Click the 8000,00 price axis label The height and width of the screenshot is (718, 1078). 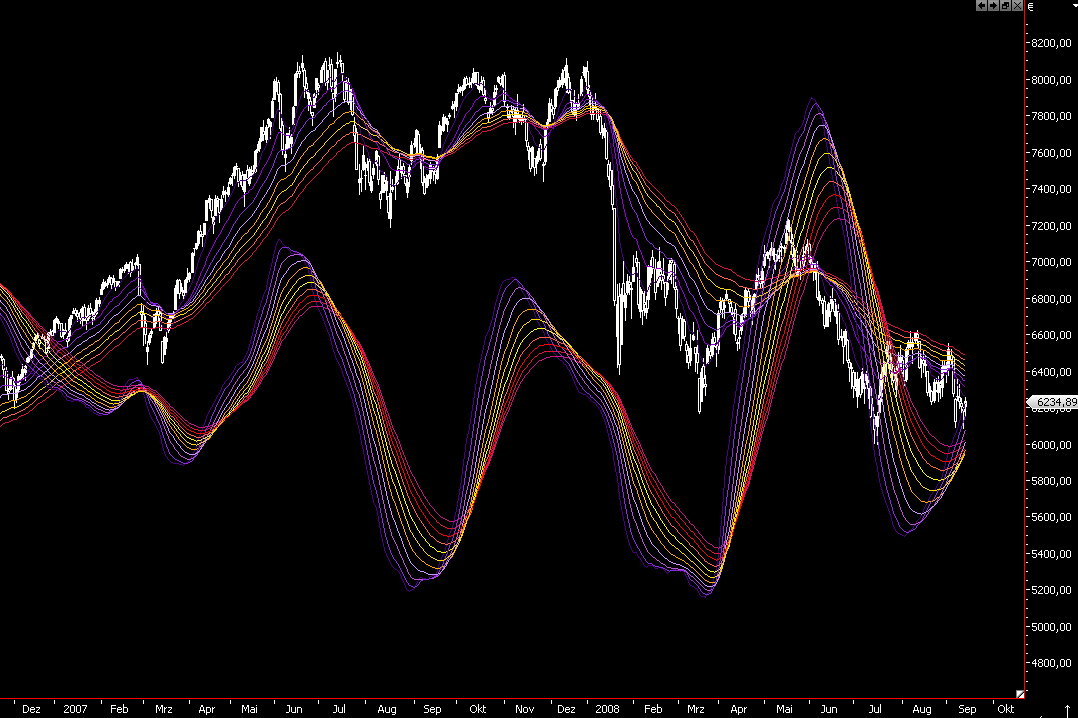click(1051, 80)
